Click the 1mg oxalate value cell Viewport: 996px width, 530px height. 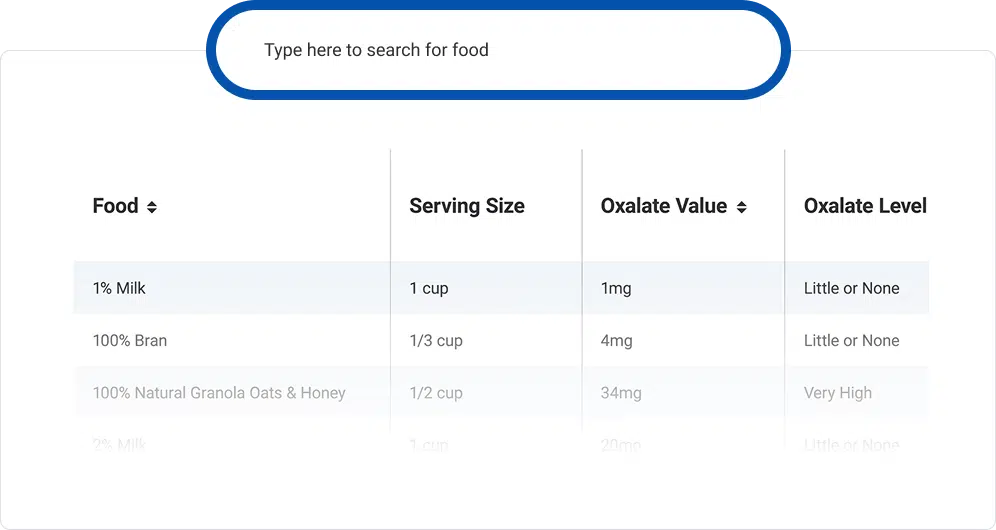(616, 289)
